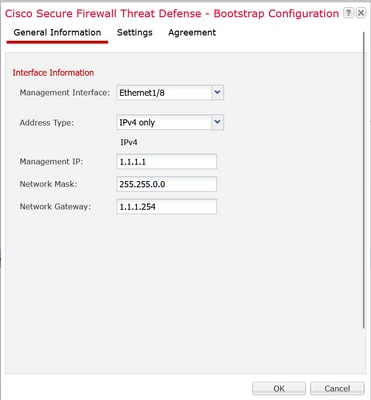The width and height of the screenshot is (371, 400).
Task: Edit the Network Mask field
Action: pyautogui.click(x=167, y=184)
